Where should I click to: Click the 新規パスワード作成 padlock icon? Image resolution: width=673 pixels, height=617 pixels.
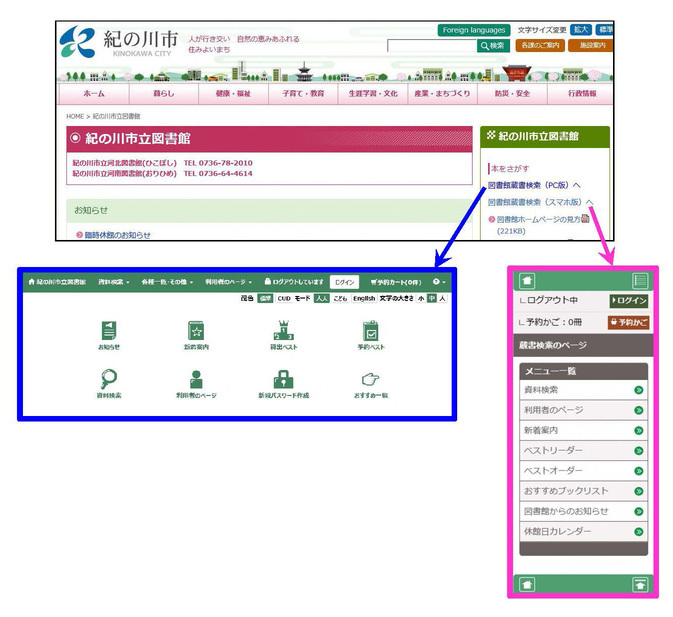point(283,379)
